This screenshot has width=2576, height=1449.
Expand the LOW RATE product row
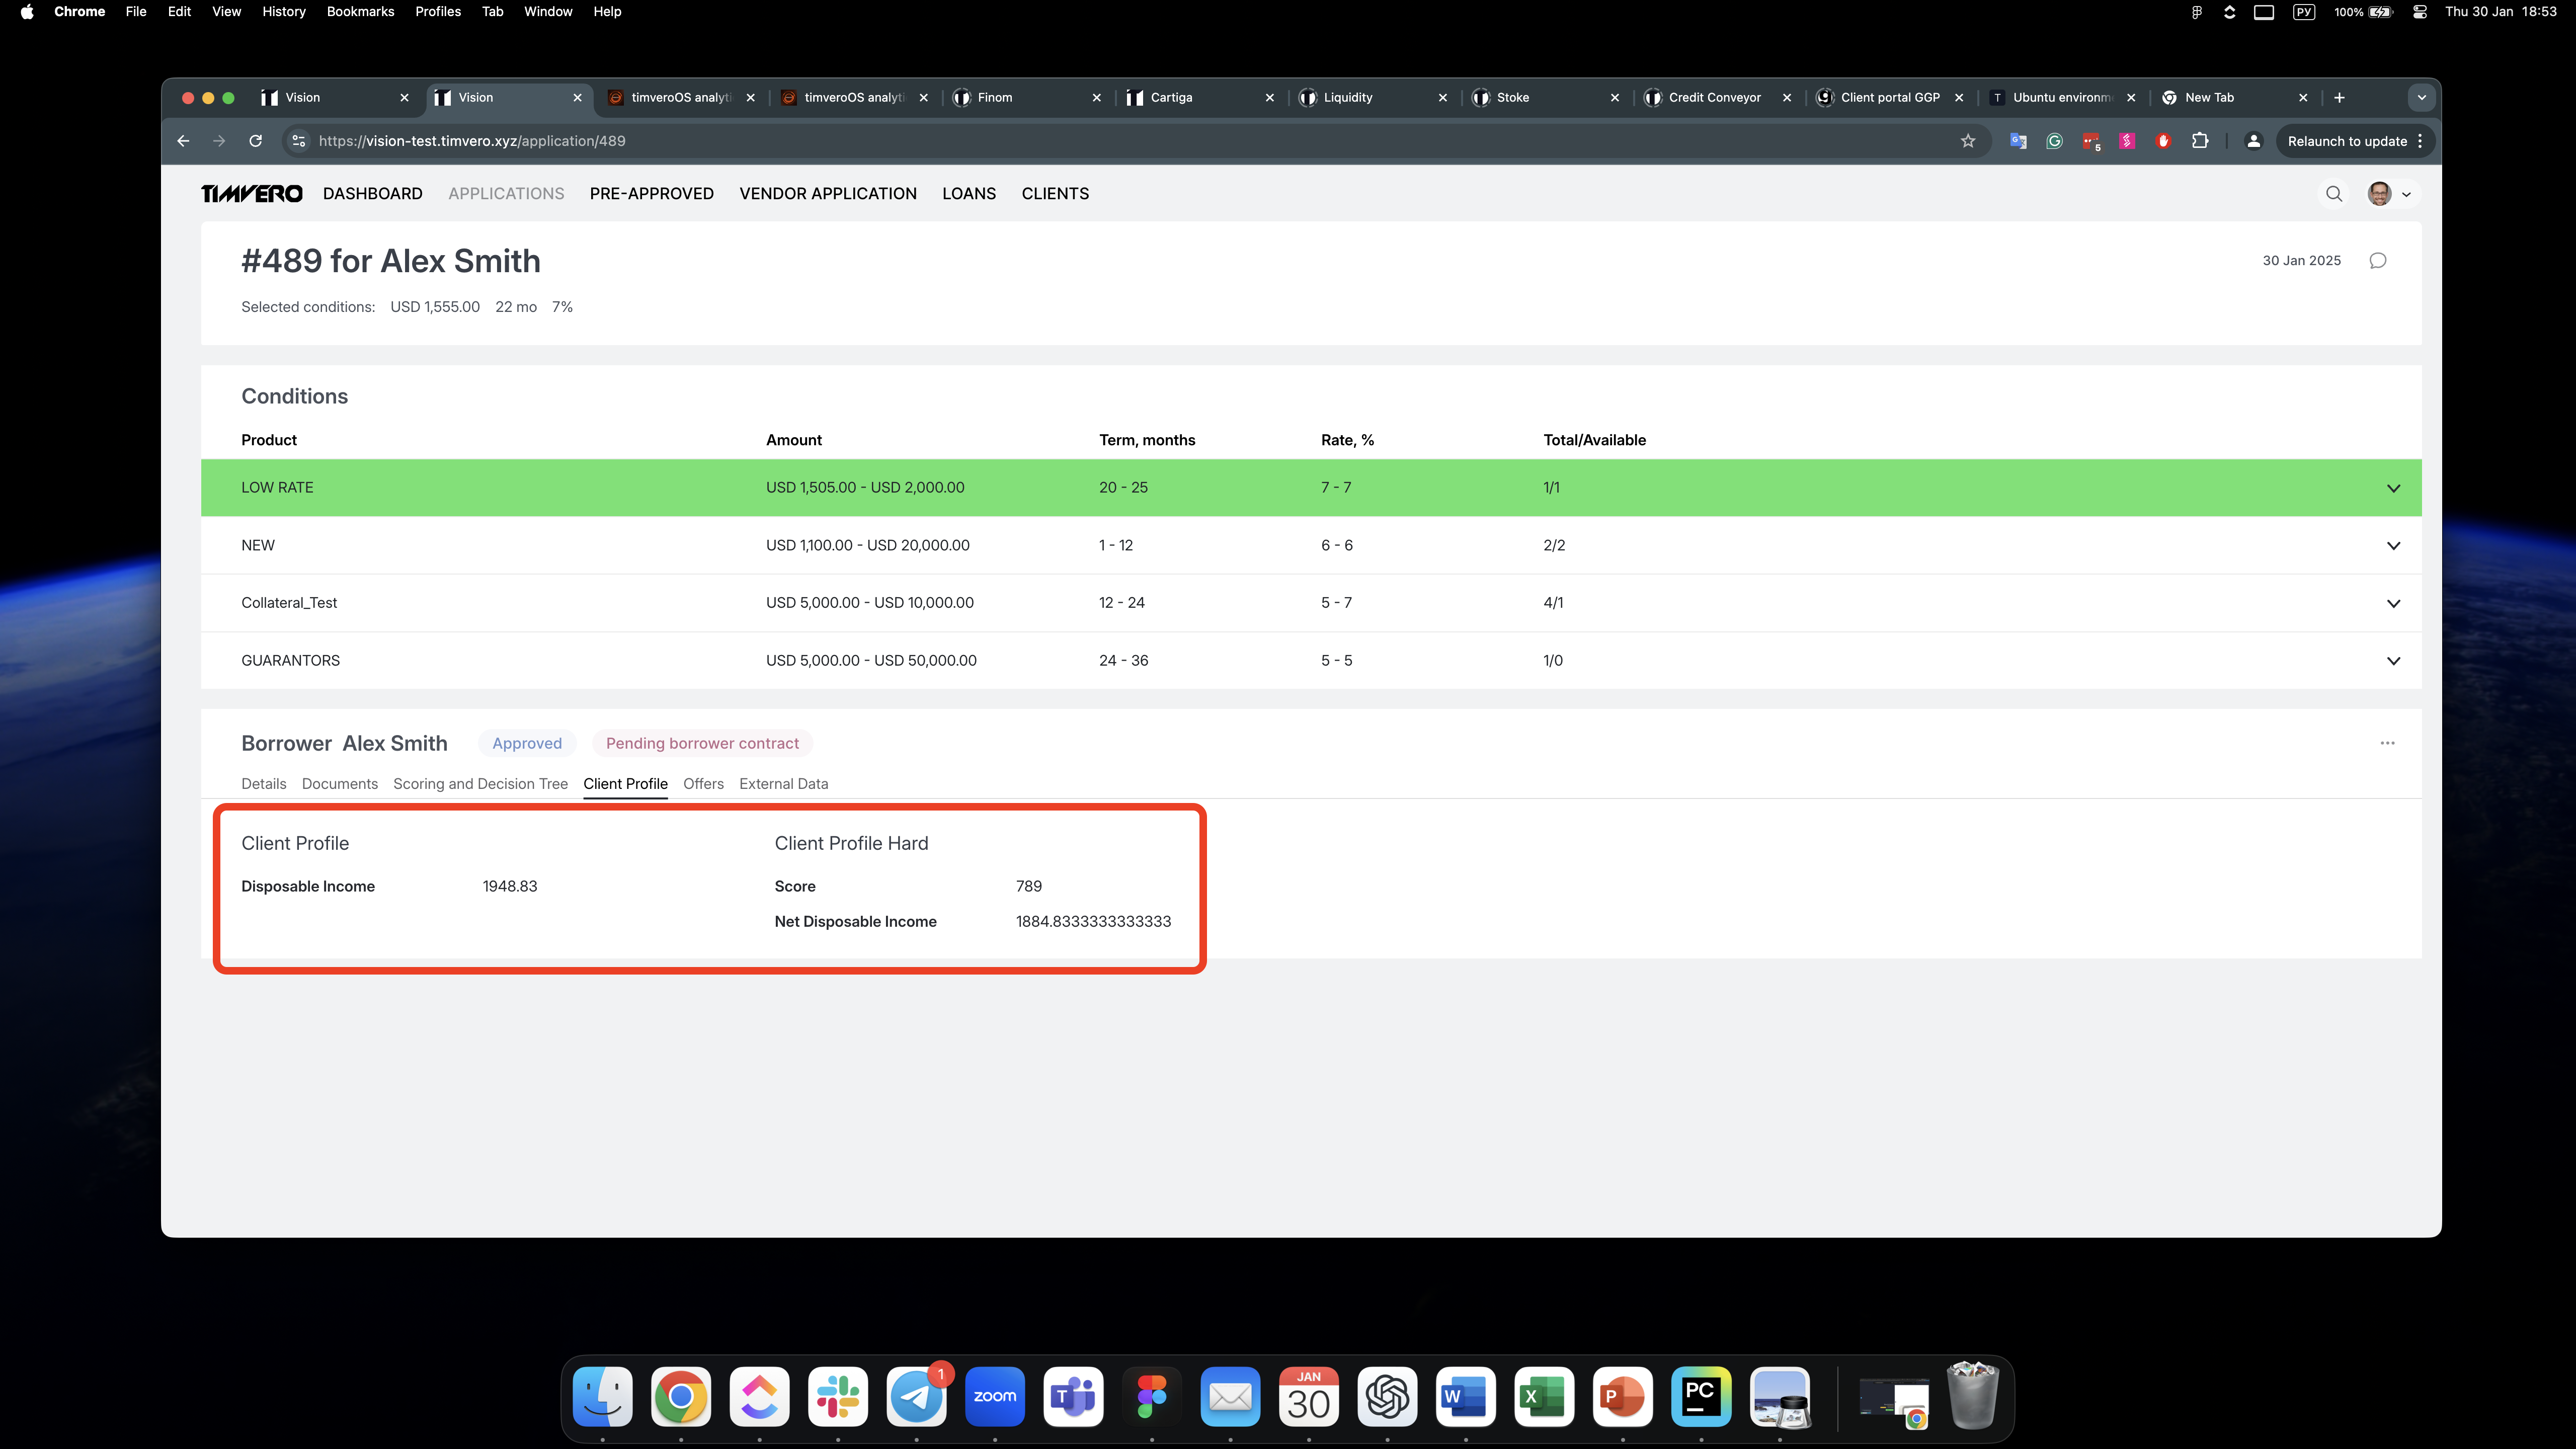click(2393, 488)
